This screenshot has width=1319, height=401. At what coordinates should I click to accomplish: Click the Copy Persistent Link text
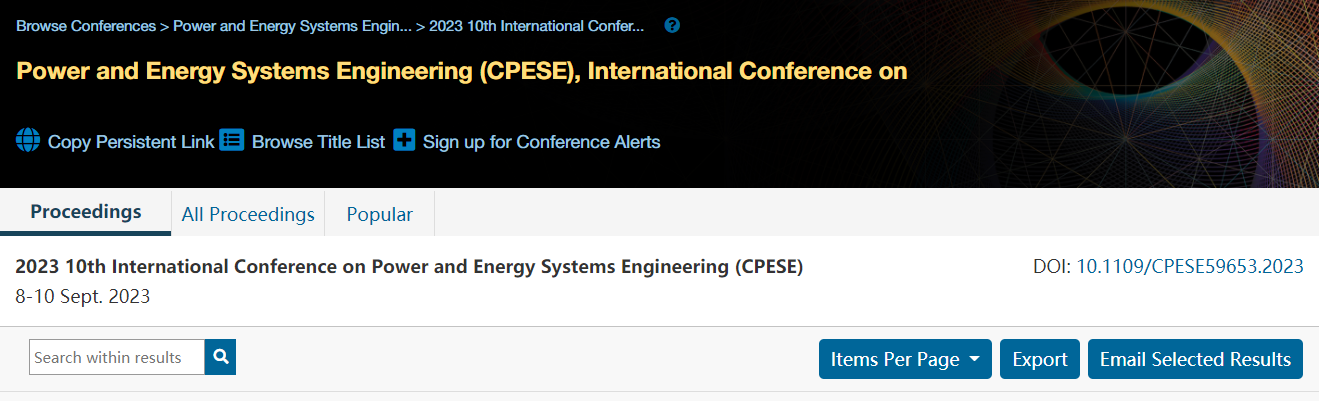click(131, 142)
